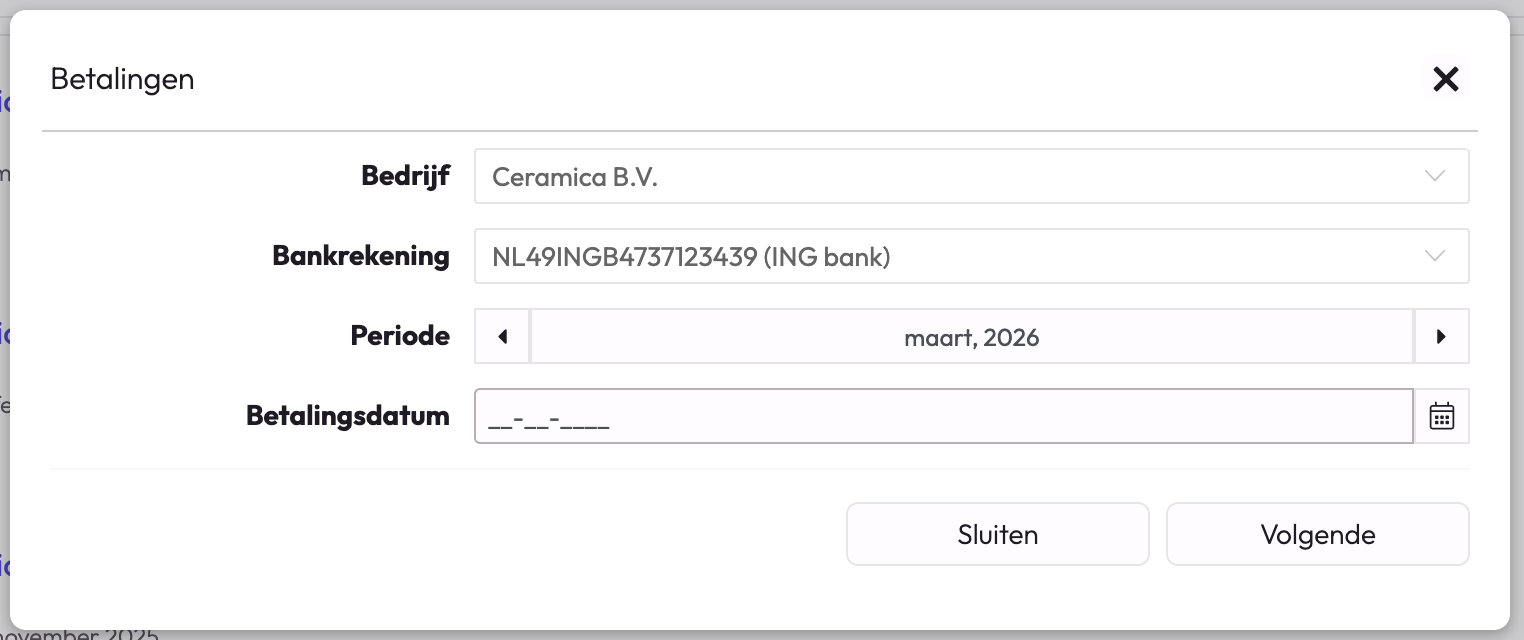Click the Periode field label
The height and width of the screenshot is (640, 1524).
[400, 336]
